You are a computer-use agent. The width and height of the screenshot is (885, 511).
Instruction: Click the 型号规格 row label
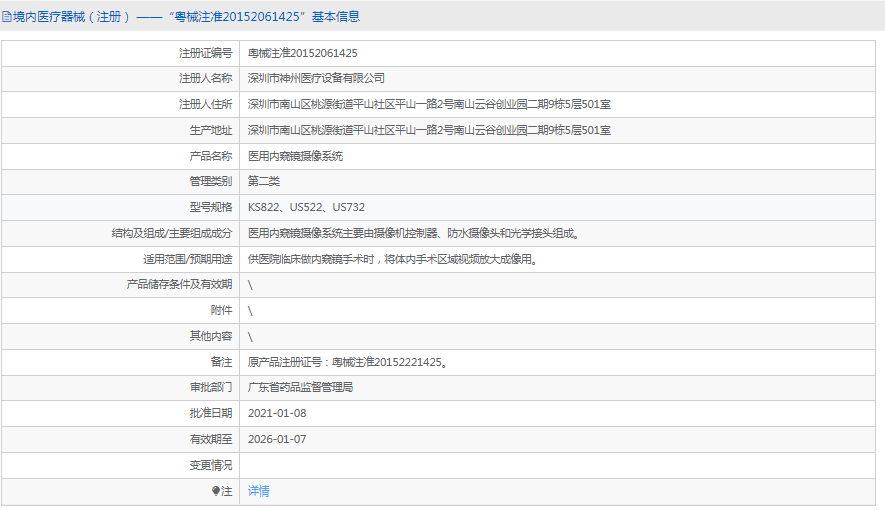click(x=211, y=207)
